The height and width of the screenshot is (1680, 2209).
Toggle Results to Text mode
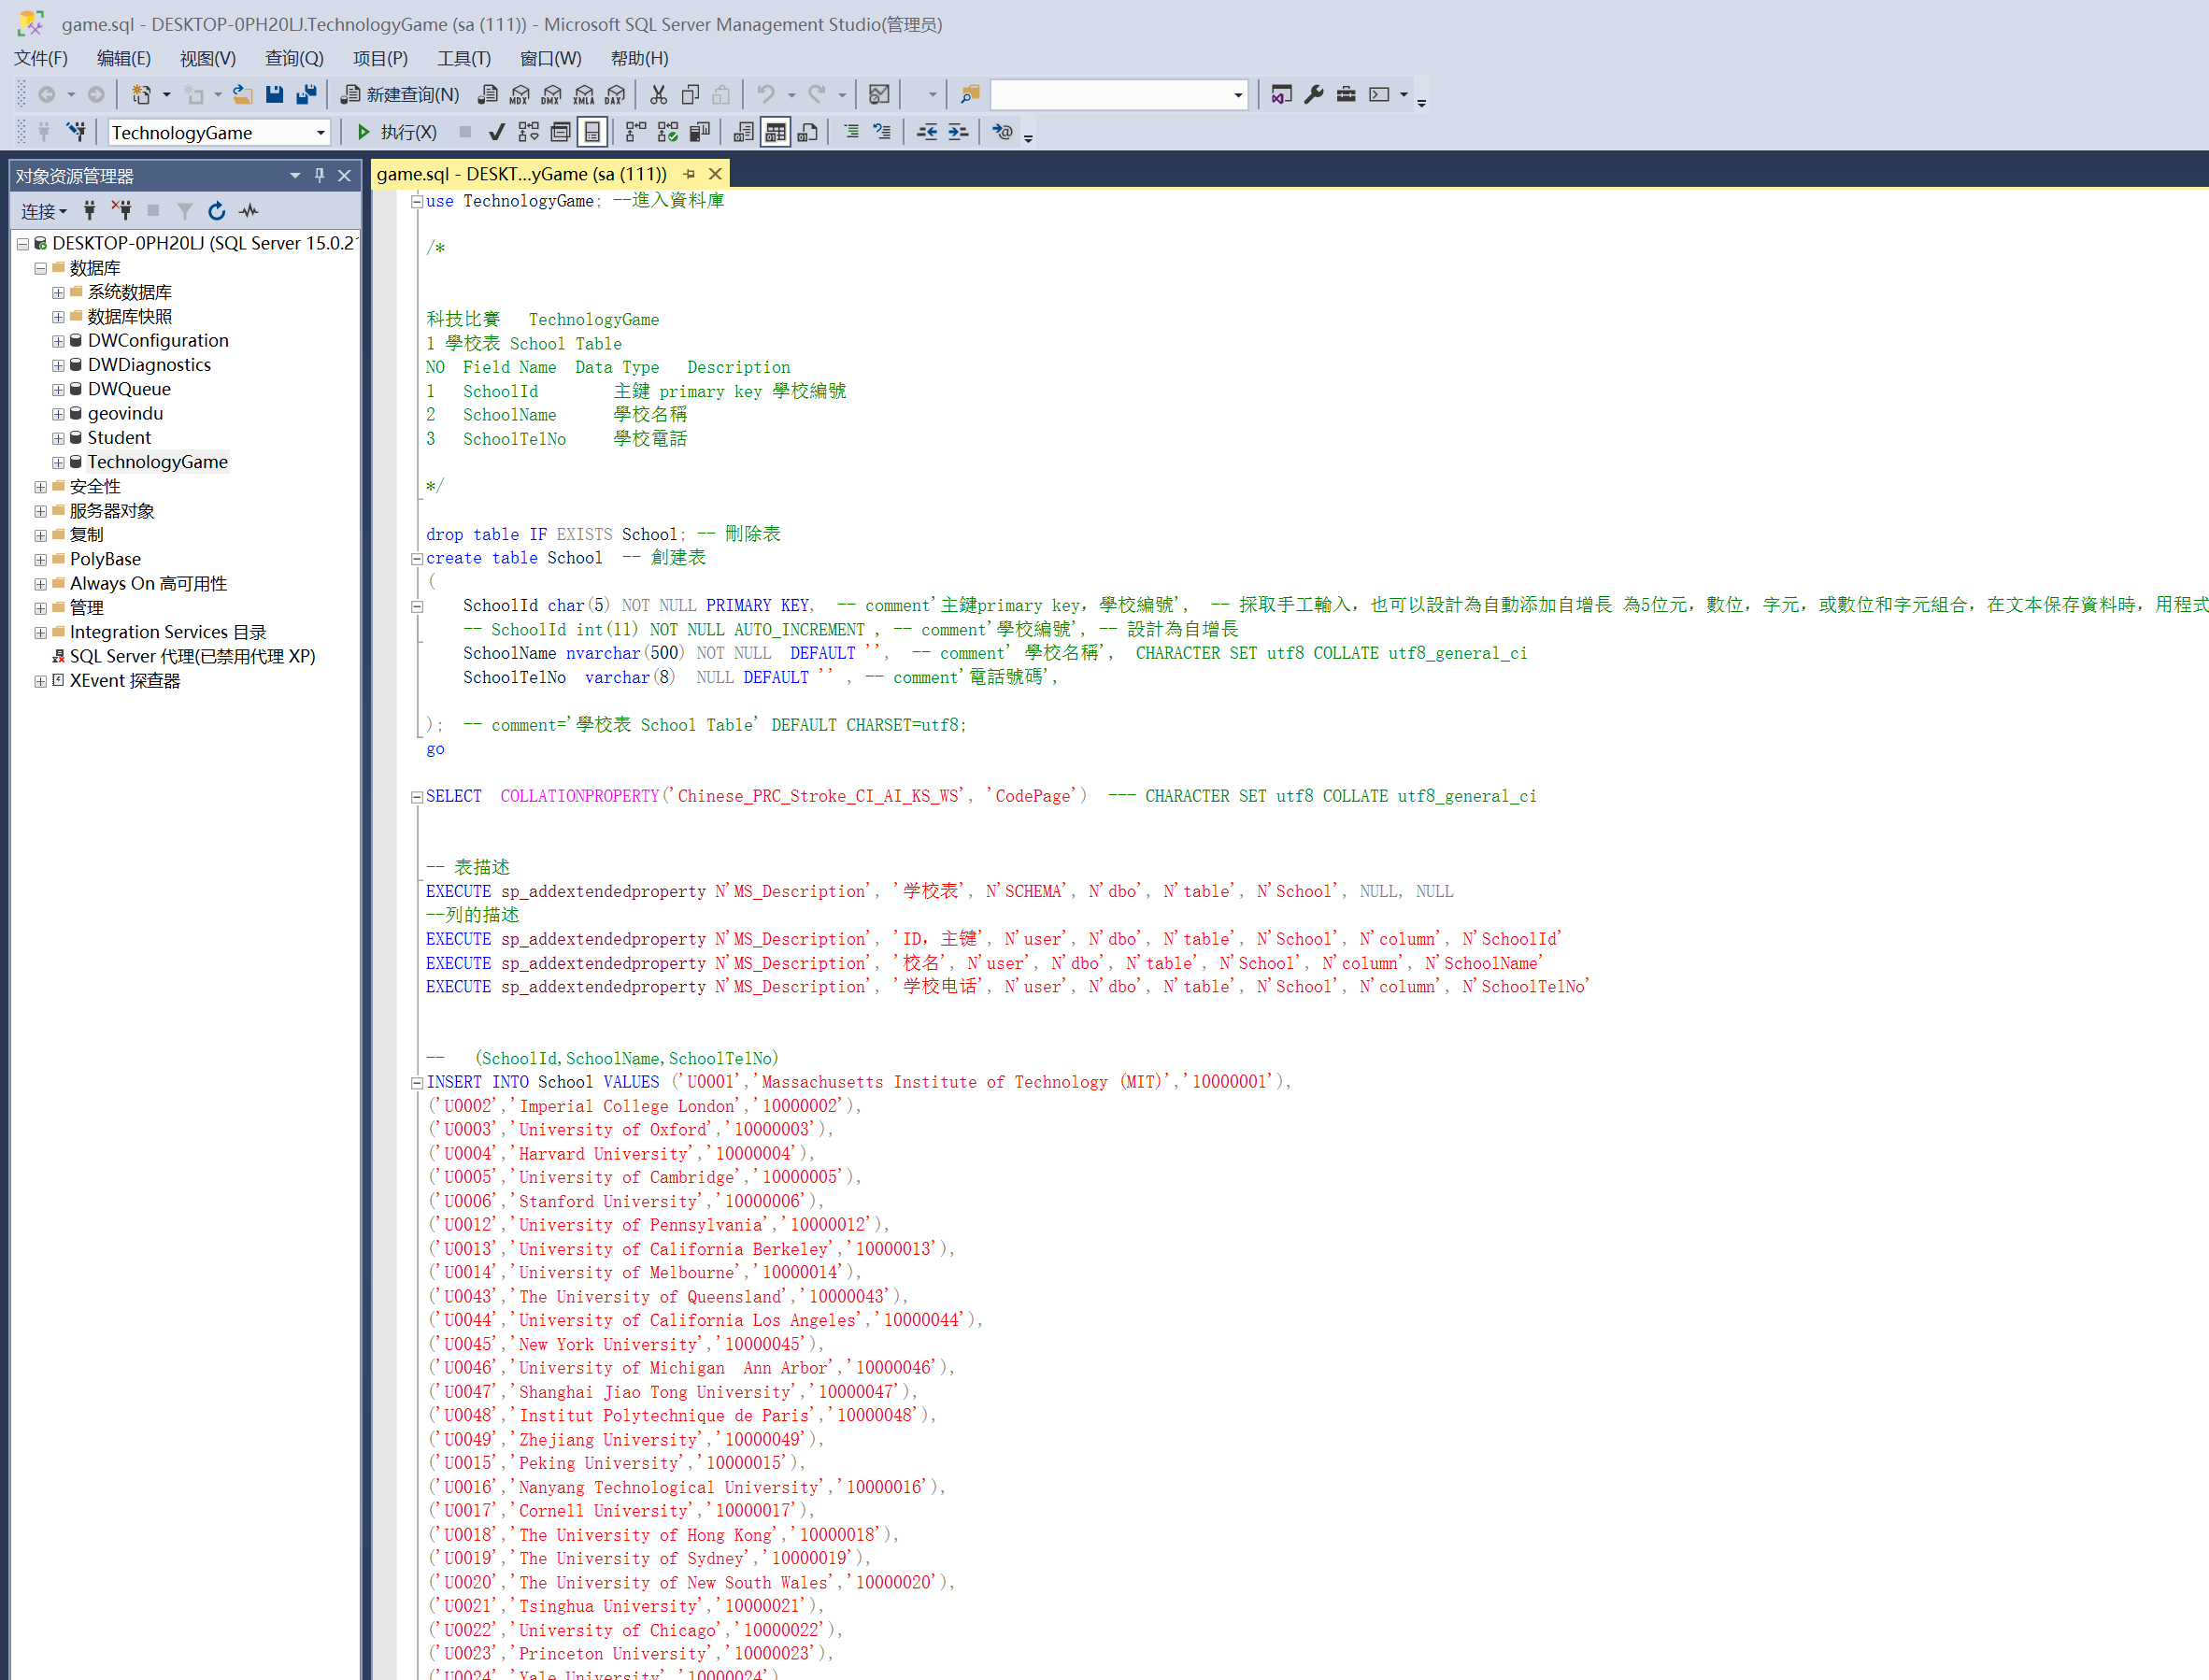pyautogui.click(x=743, y=132)
